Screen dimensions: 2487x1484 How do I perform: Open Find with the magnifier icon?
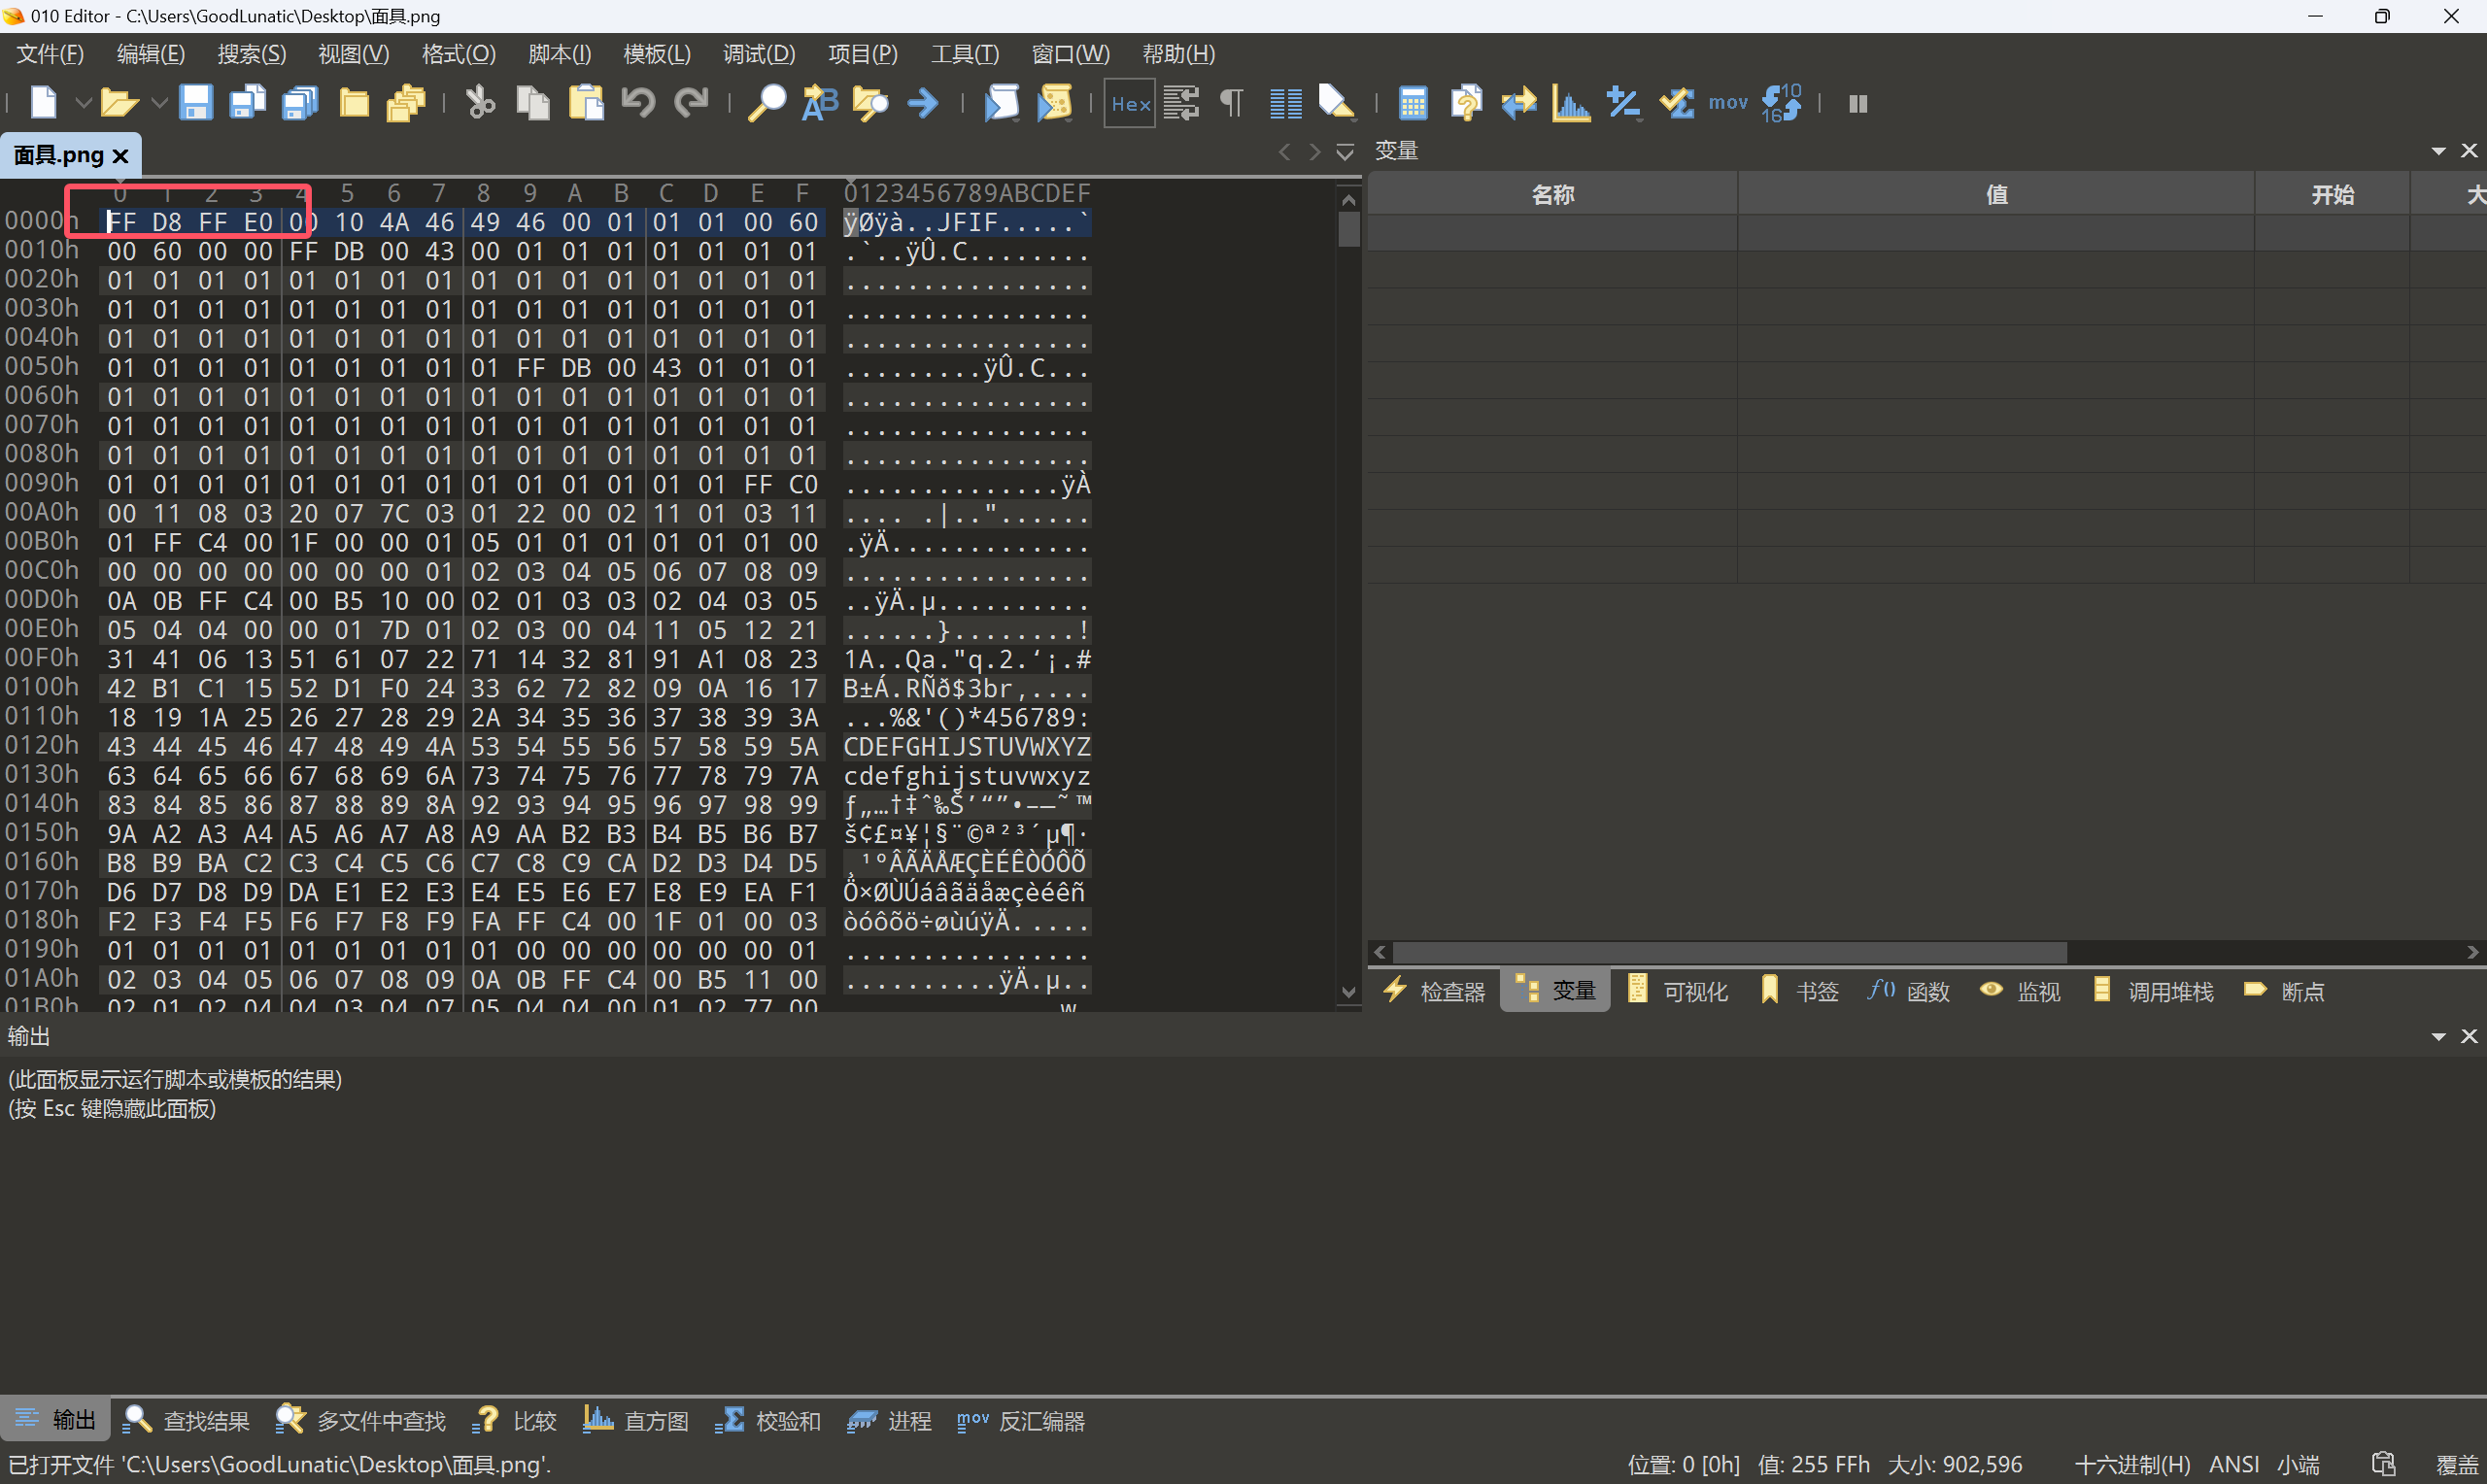pos(767,103)
